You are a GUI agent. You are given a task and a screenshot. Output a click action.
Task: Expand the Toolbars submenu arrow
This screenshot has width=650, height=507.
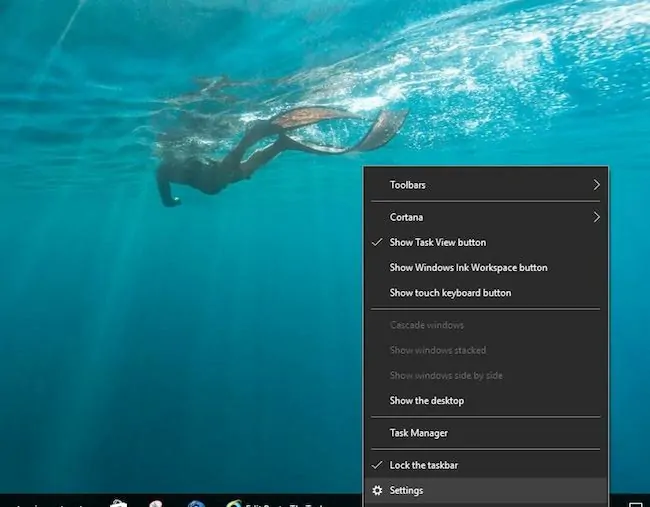pos(596,185)
